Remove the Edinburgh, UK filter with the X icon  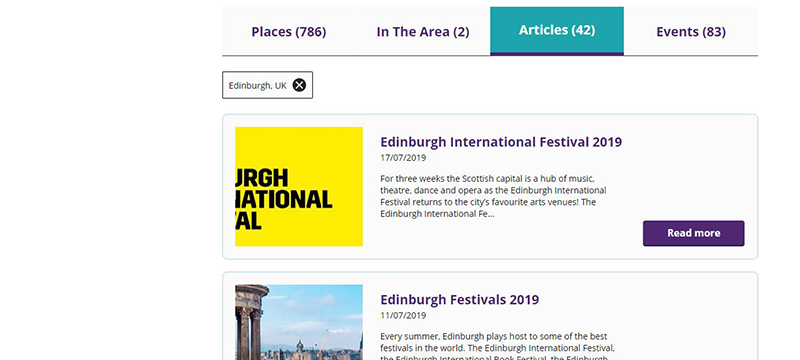pyautogui.click(x=299, y=85)
